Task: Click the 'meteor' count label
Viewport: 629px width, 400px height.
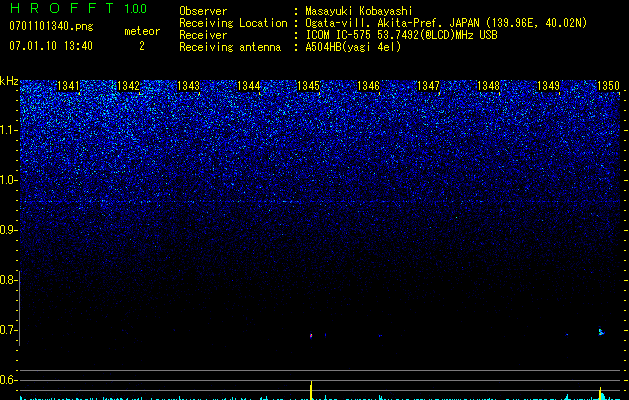Action: tap(142, 31)
